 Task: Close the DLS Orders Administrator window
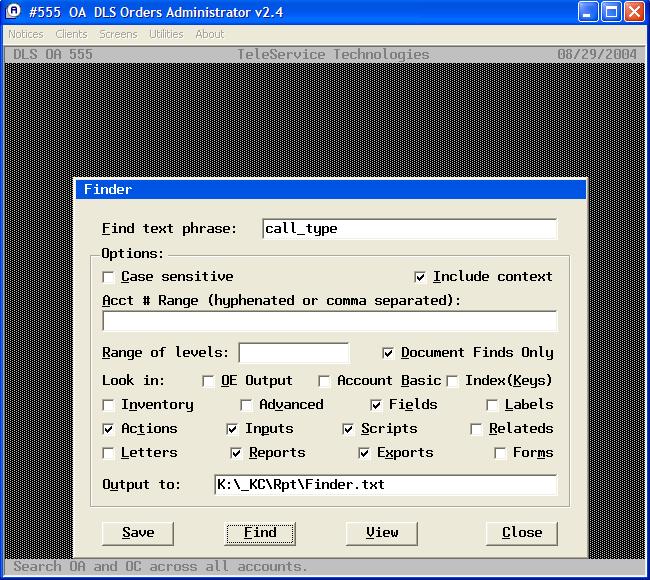(x=634, y=12)
